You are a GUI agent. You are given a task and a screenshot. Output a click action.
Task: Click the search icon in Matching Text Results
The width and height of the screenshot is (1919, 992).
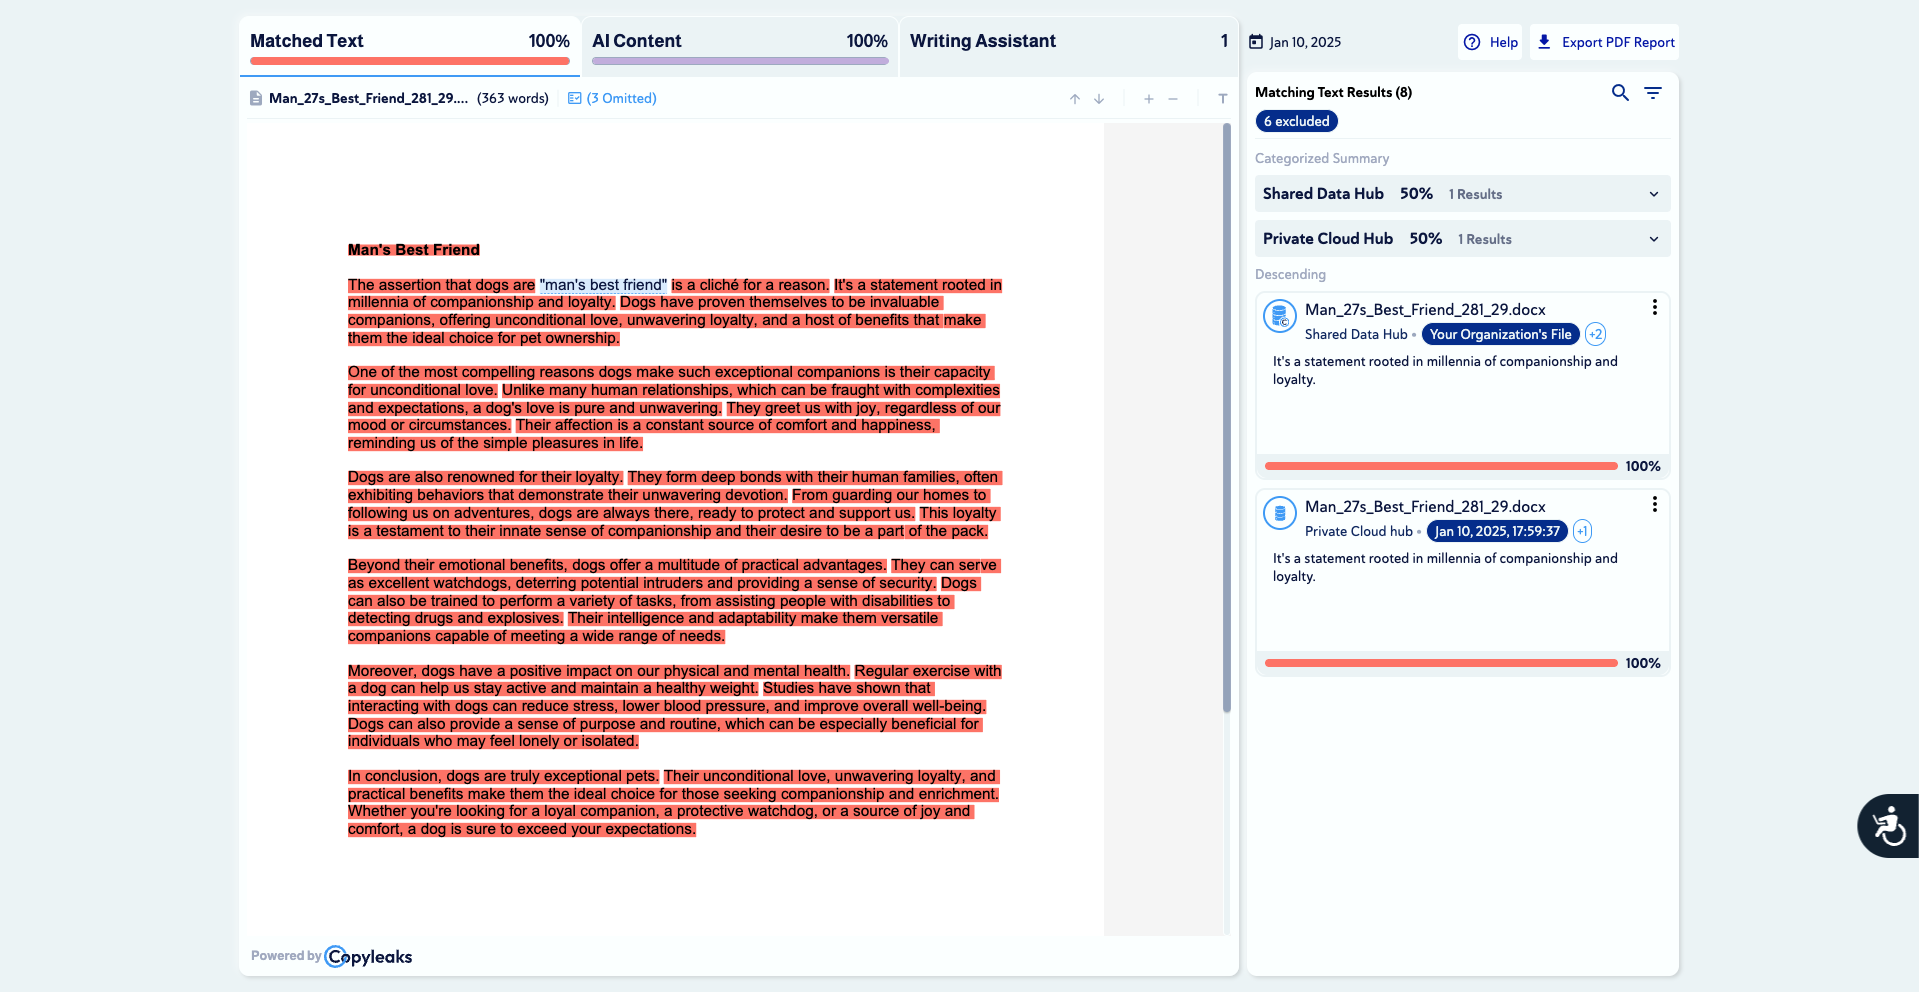(x=1620, y=93)
